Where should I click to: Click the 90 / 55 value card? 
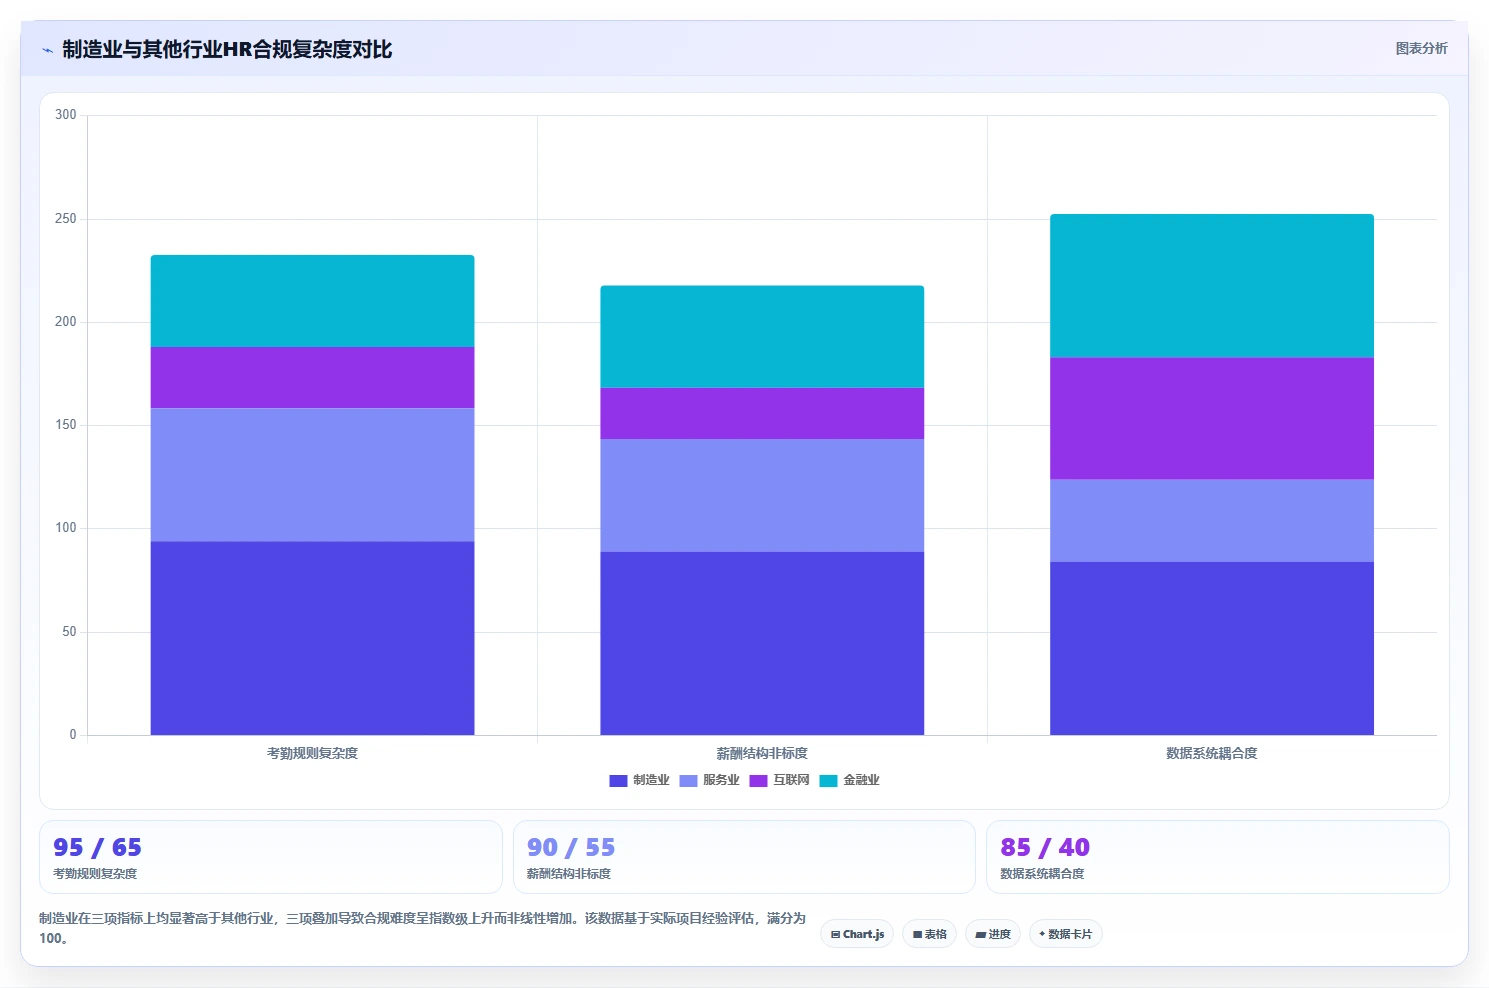[744, 857]
